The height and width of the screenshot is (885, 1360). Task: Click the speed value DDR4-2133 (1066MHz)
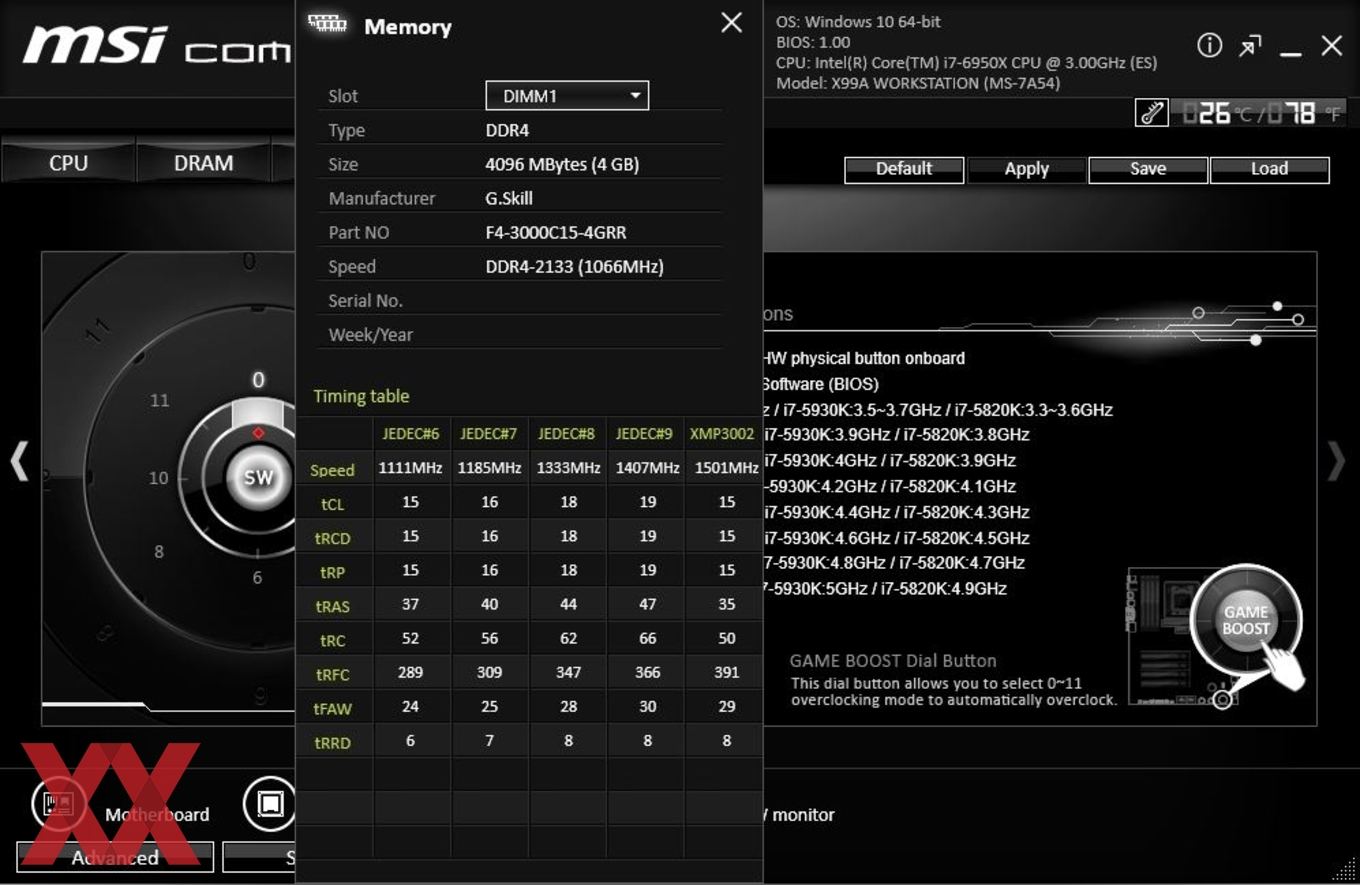point(575,266)
